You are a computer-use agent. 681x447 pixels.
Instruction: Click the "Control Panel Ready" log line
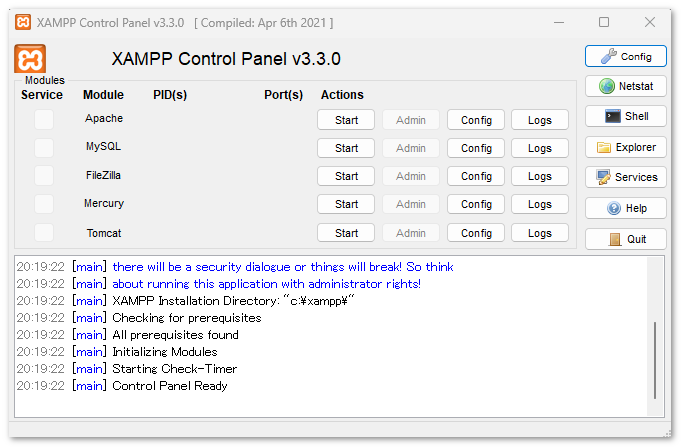[x=122, y=386]
